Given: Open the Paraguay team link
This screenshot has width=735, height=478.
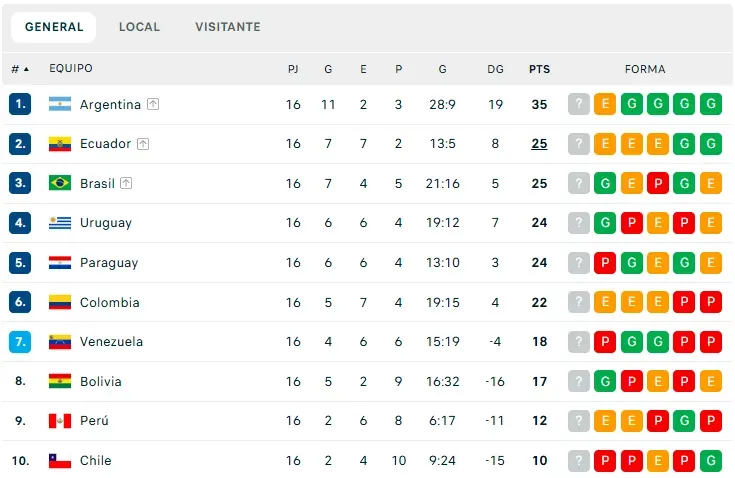Looking at the screenshot, I should (x=109, y=263).
